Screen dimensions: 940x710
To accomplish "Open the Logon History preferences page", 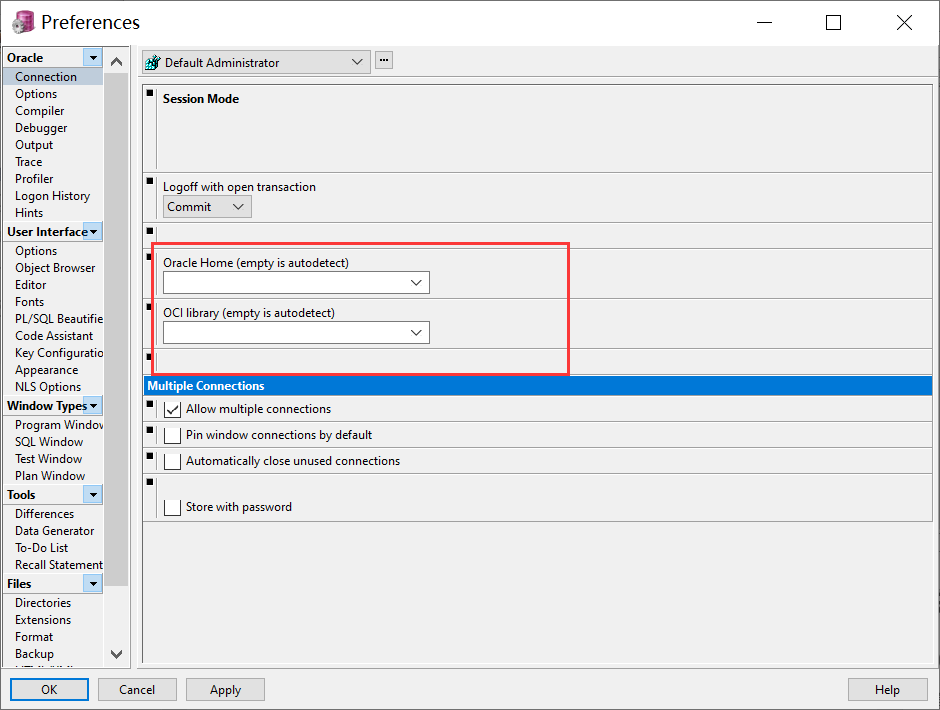I will coord(53,196).
